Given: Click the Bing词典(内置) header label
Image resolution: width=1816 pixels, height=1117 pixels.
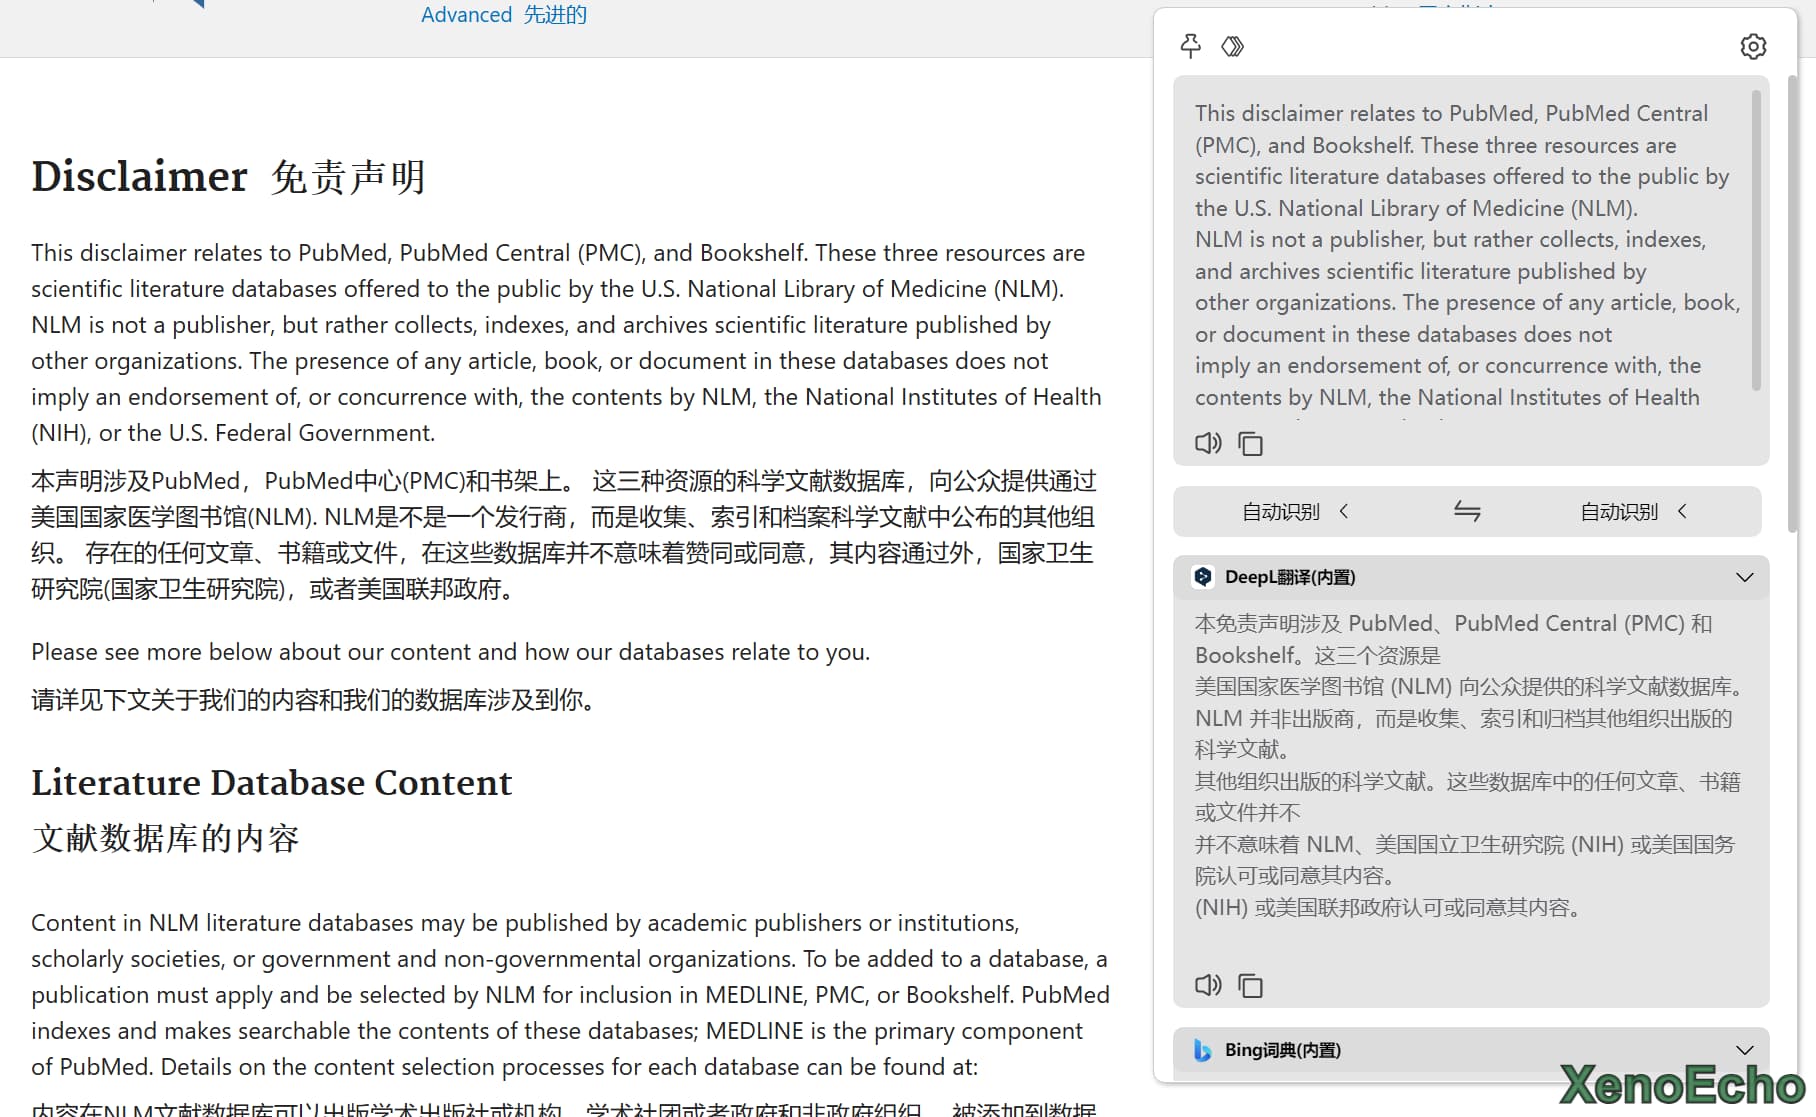Looking at the screenshot, I should [x=1283, y=1050].
